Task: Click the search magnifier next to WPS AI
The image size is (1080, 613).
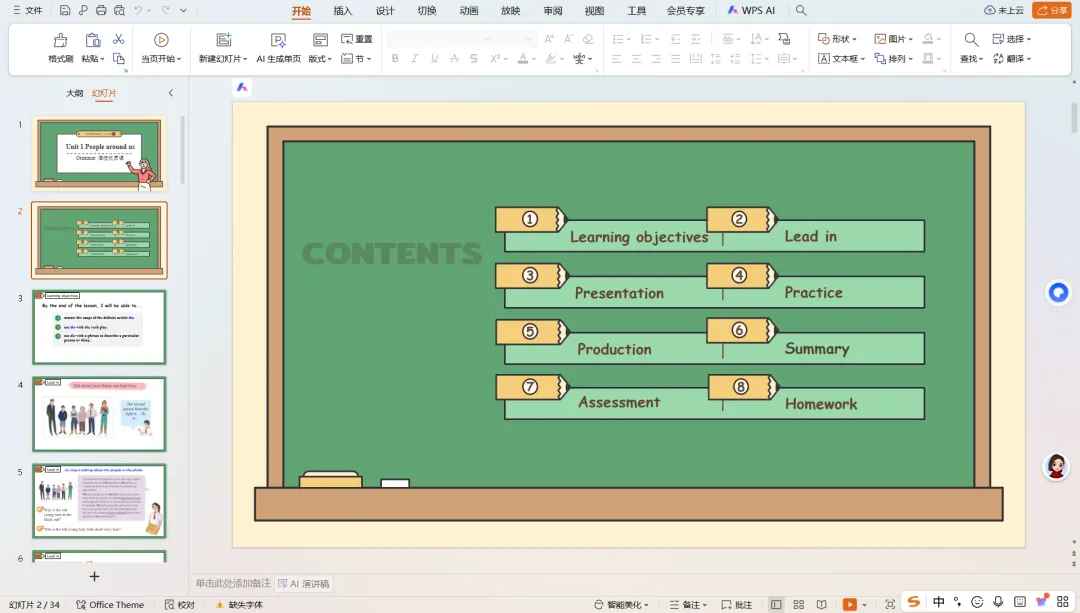Action: [799, 11]
